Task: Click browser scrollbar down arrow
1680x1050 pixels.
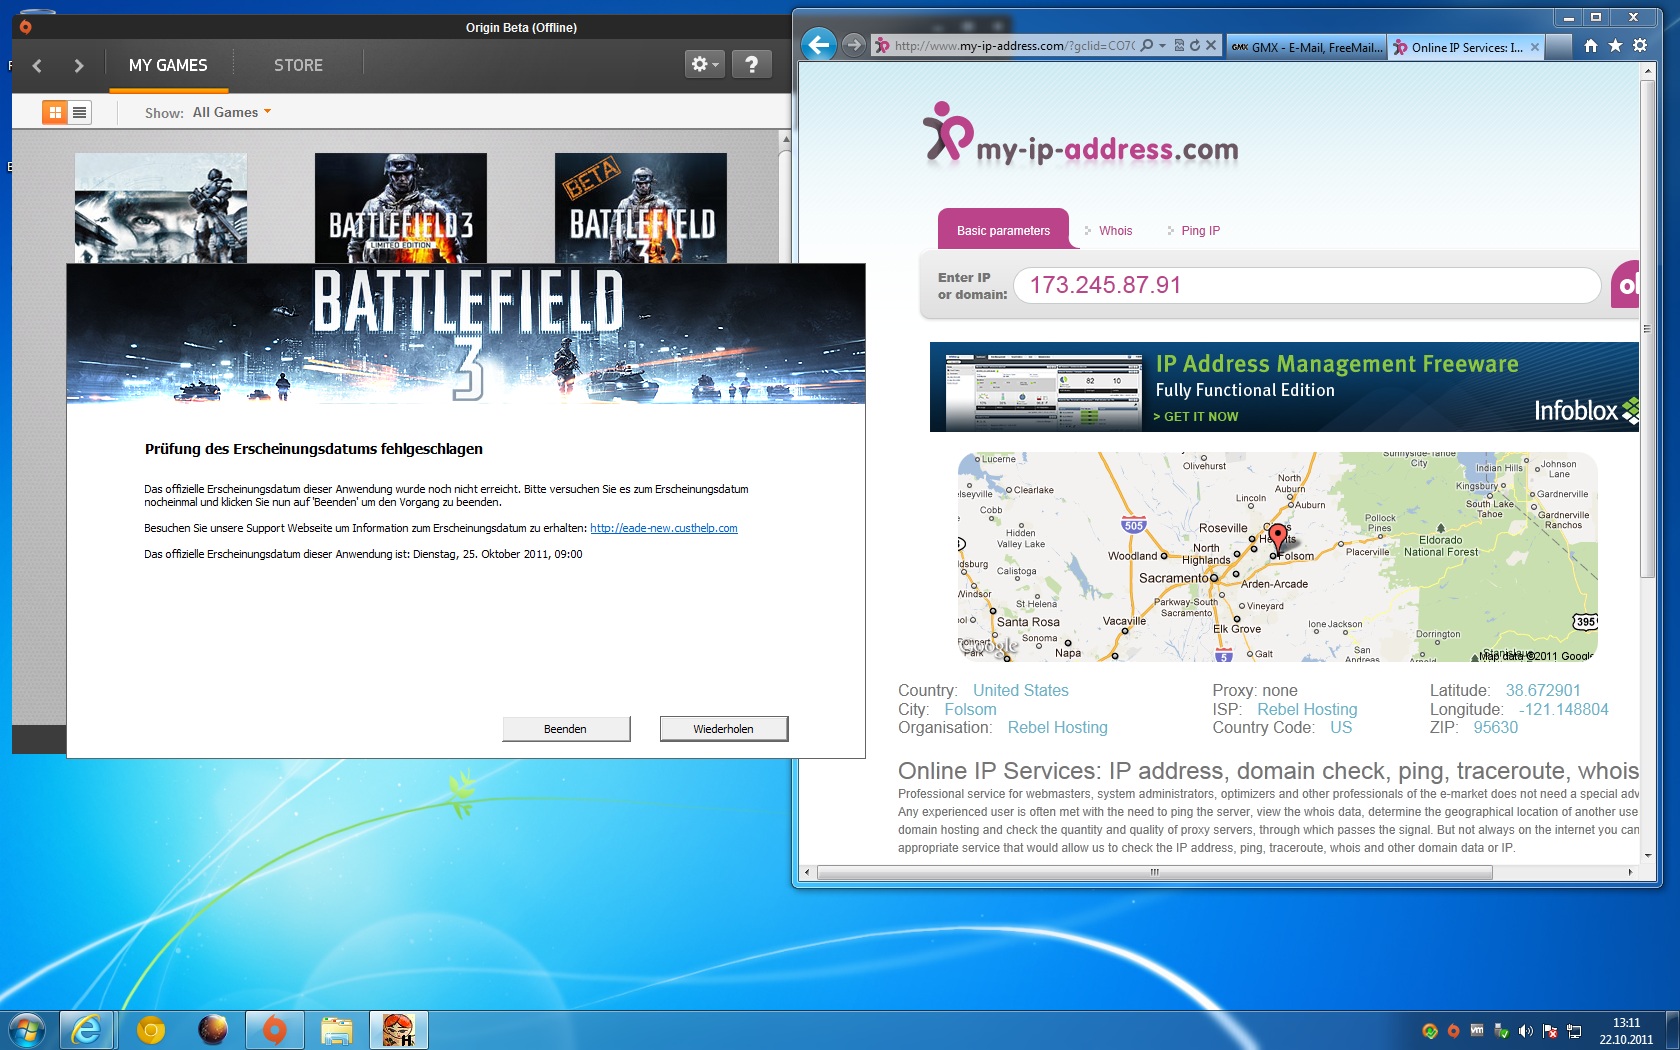Action: (1647, 856)
